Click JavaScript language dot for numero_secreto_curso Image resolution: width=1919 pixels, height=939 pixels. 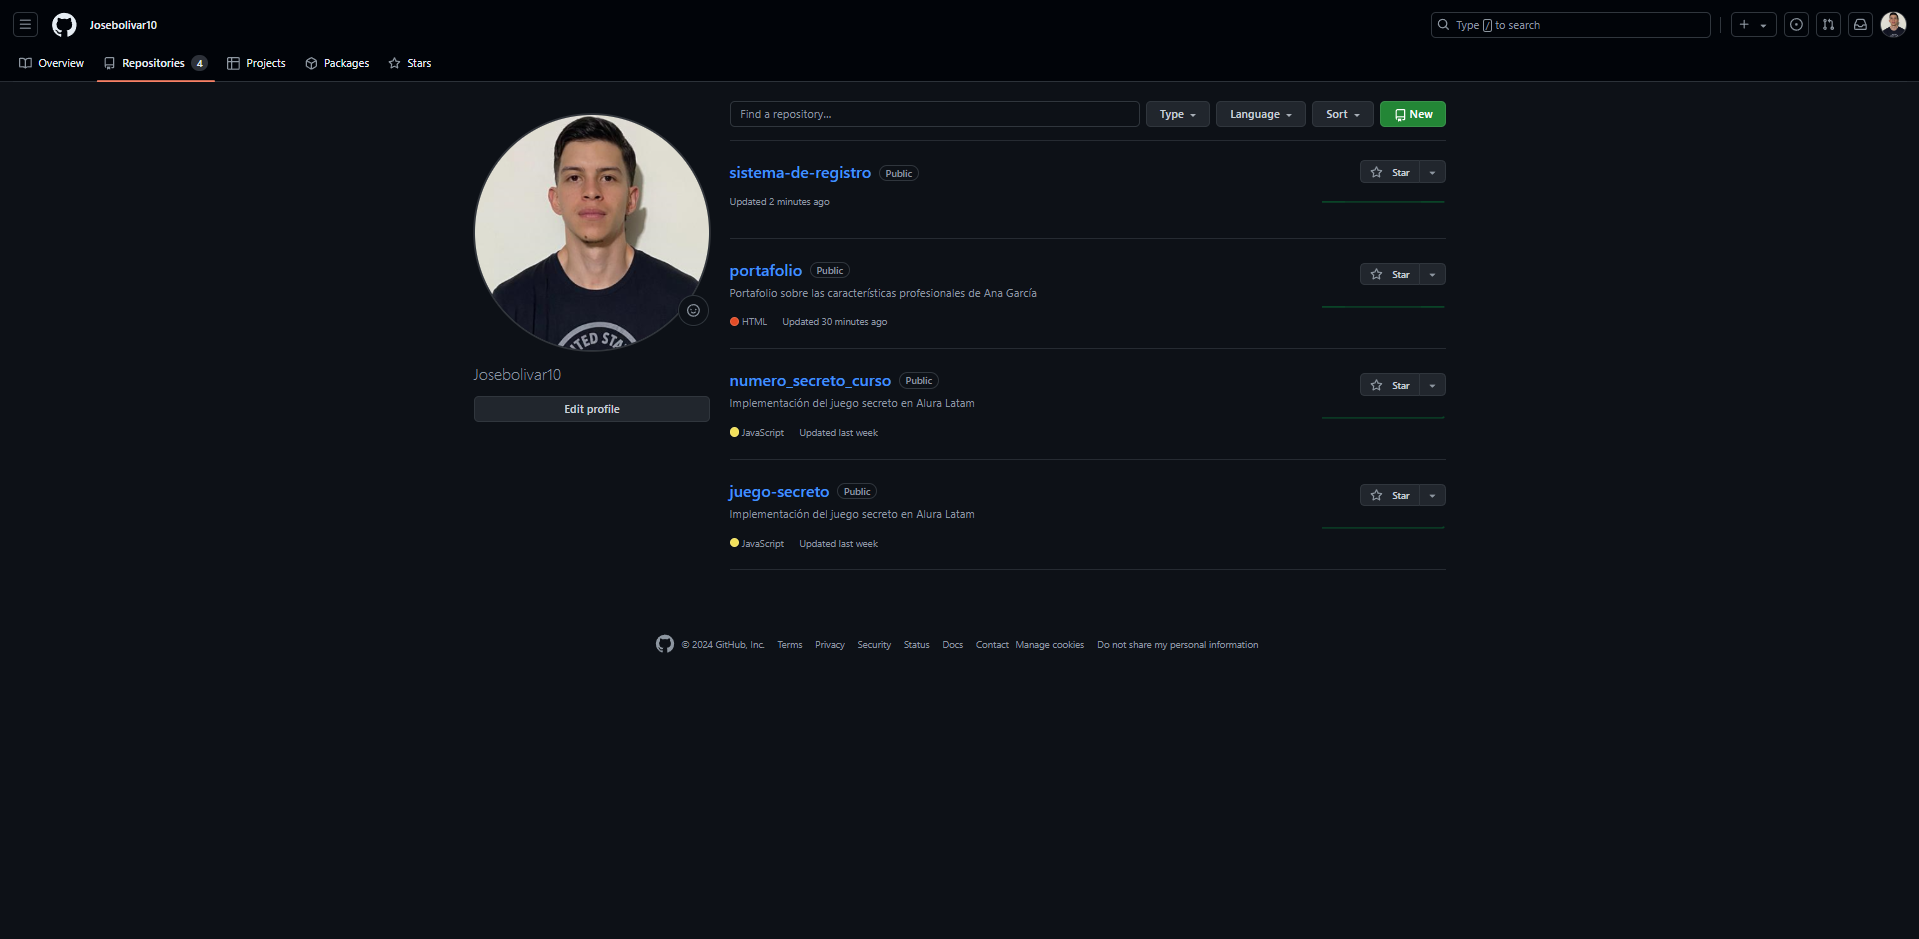pos(734,433)
